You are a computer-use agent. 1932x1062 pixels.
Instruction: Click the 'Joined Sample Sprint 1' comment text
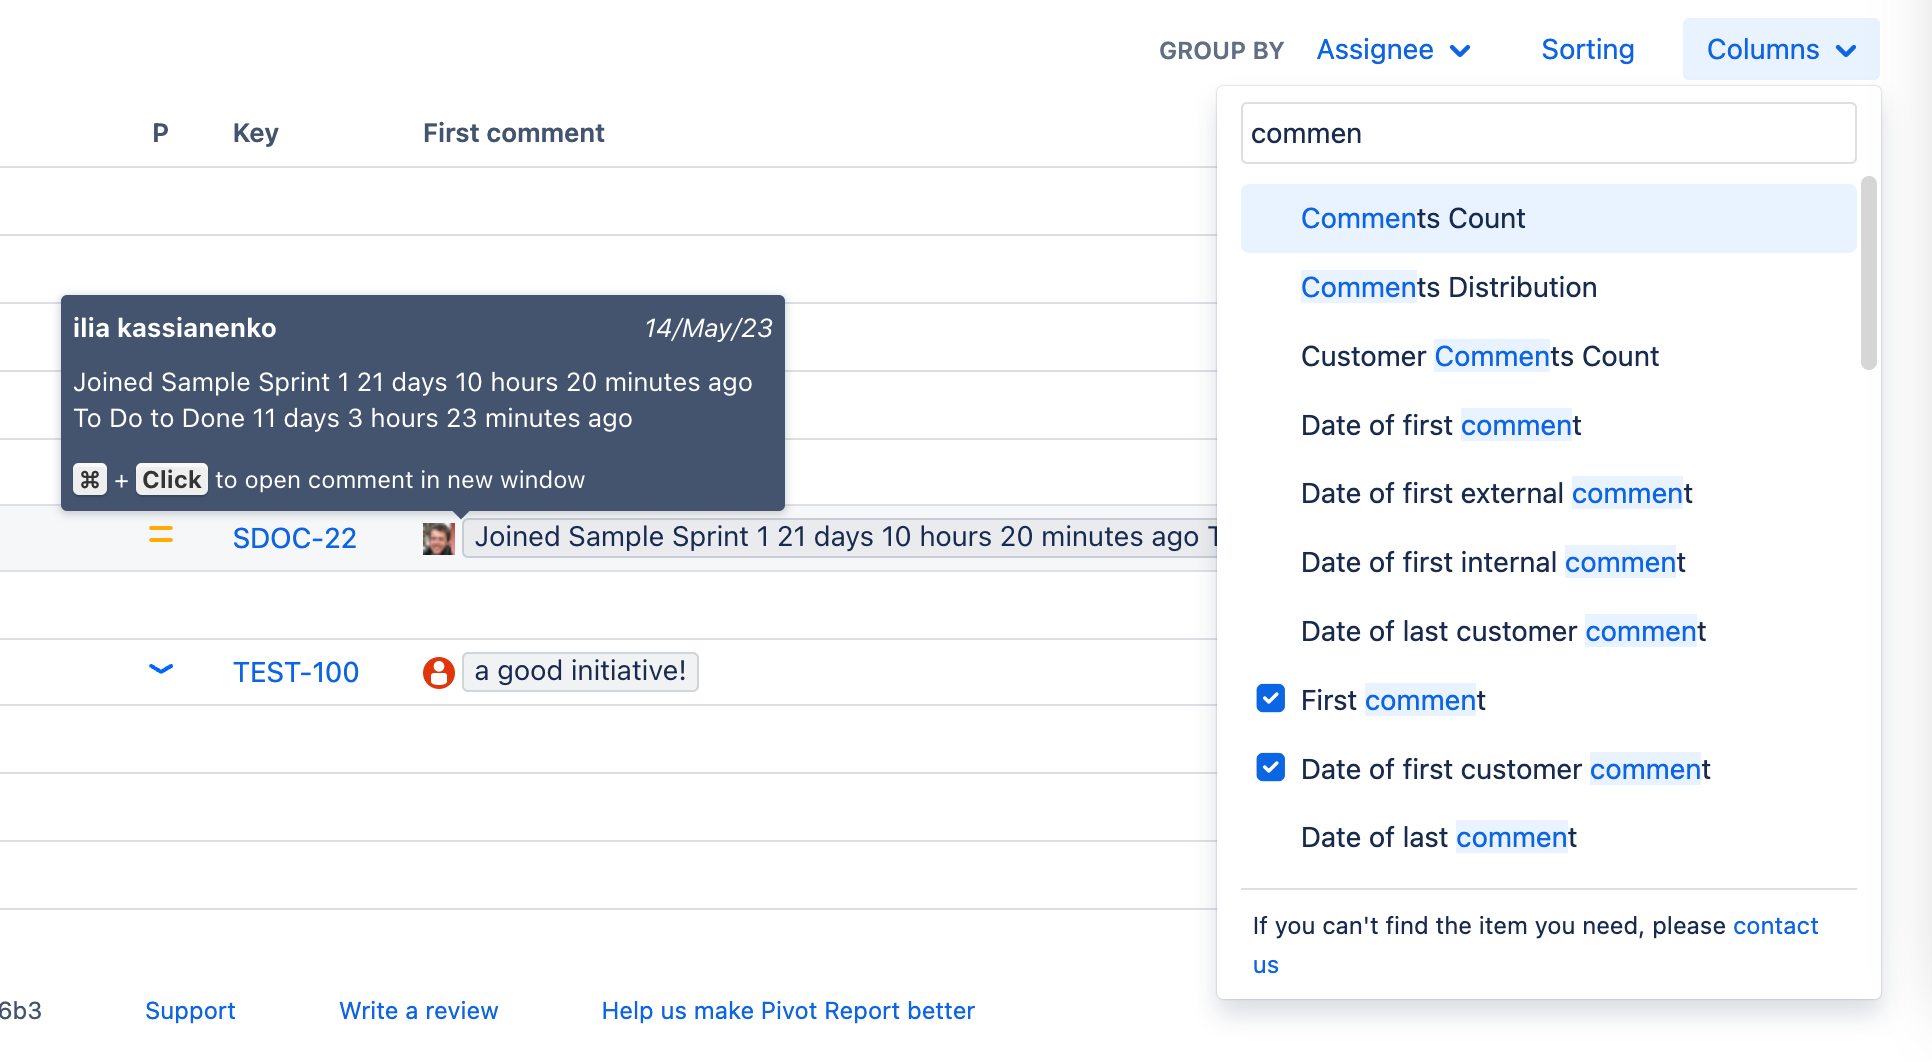click(840, 537)
